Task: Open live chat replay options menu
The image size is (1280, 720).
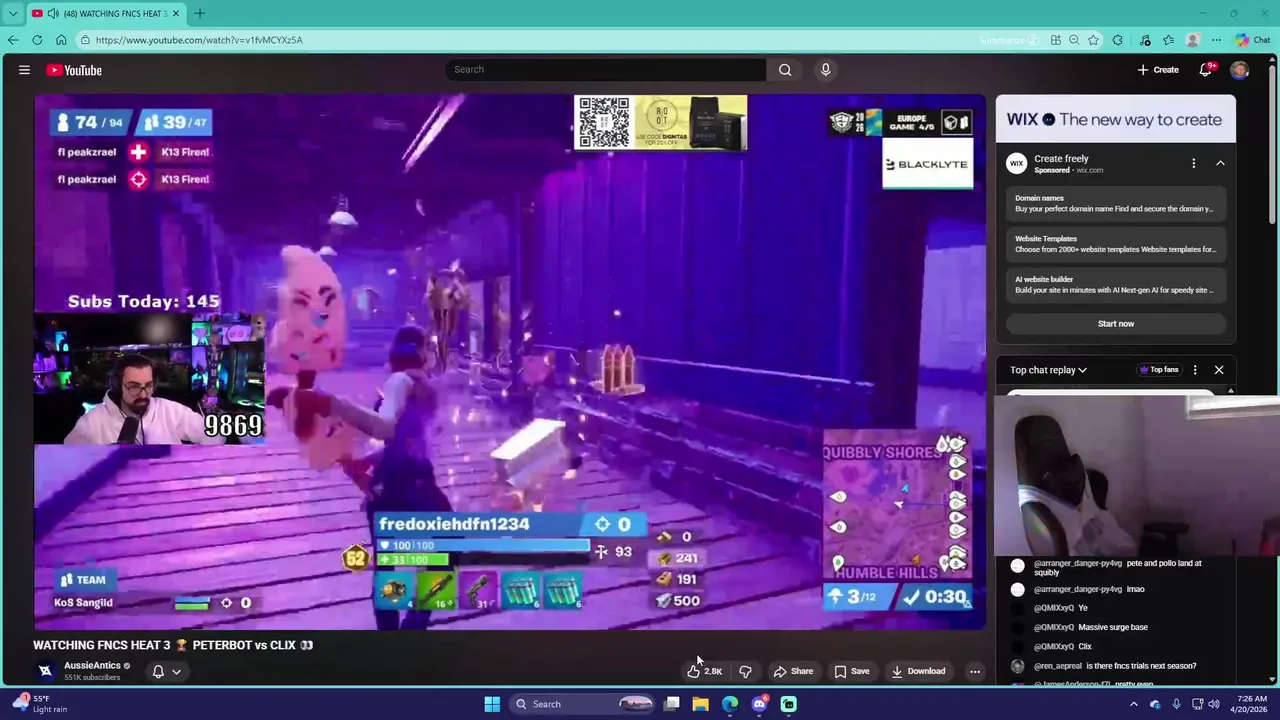Action: 1194,370
